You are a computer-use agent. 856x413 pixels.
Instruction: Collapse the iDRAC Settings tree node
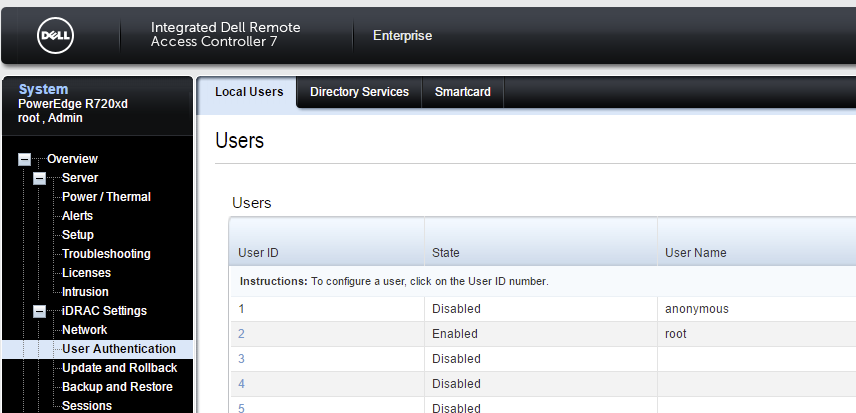point(40,311)
